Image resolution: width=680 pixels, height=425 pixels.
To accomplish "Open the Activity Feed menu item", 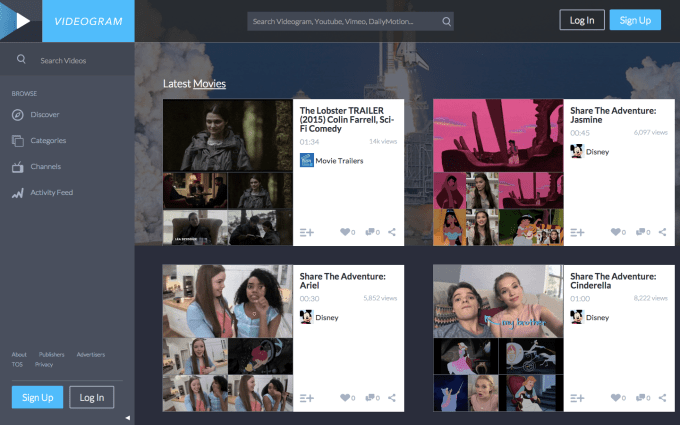I will (x=52, y=193).
